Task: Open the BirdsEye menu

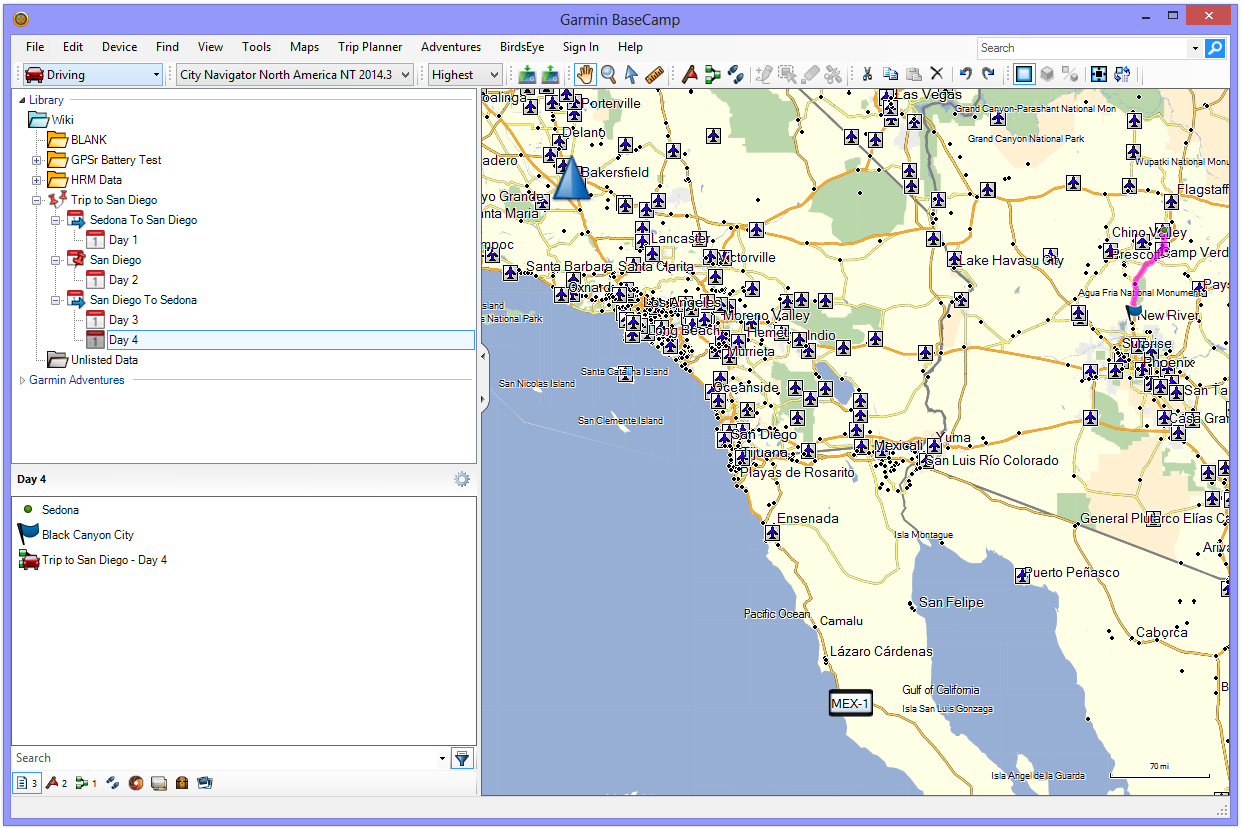Action: [x=521, y=47]
